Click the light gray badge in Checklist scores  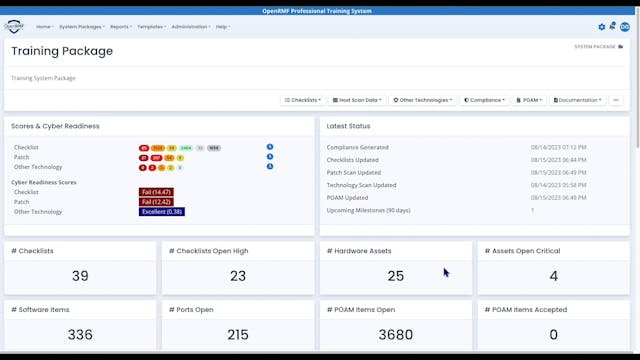click(200, 148)
